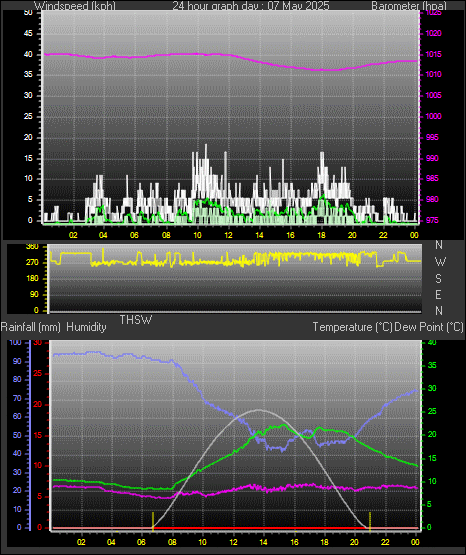
Task: Select the "Temperature (°C)" label
Action: (x=352, y=327)
